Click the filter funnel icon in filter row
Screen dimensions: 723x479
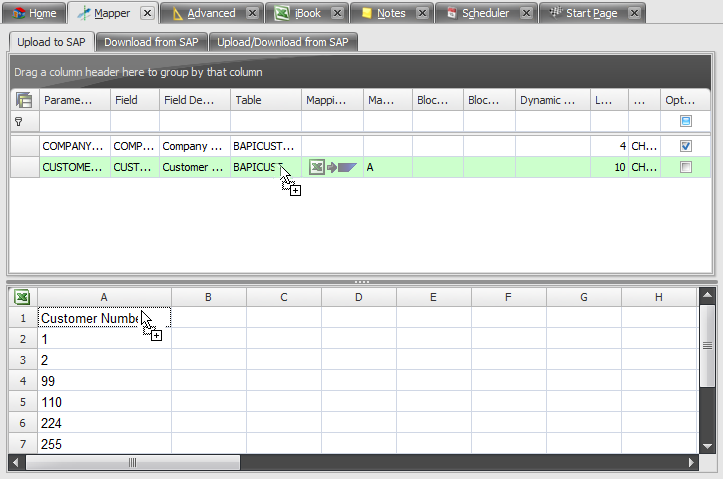coord(18,121)
